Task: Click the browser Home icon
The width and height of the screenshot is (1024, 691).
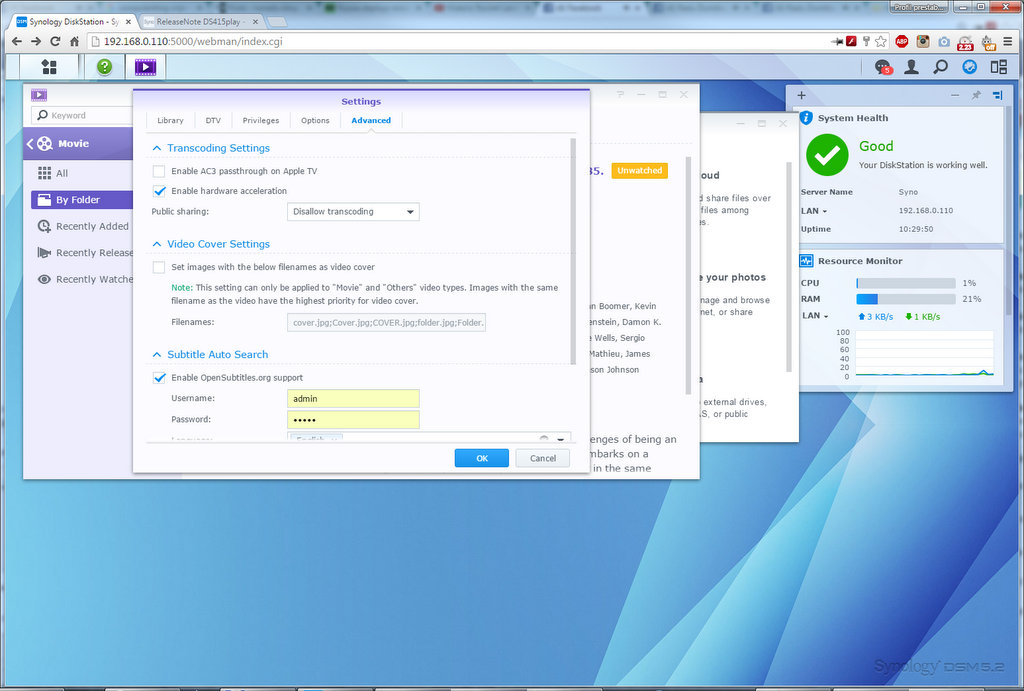Action: (x=74, y=42)
